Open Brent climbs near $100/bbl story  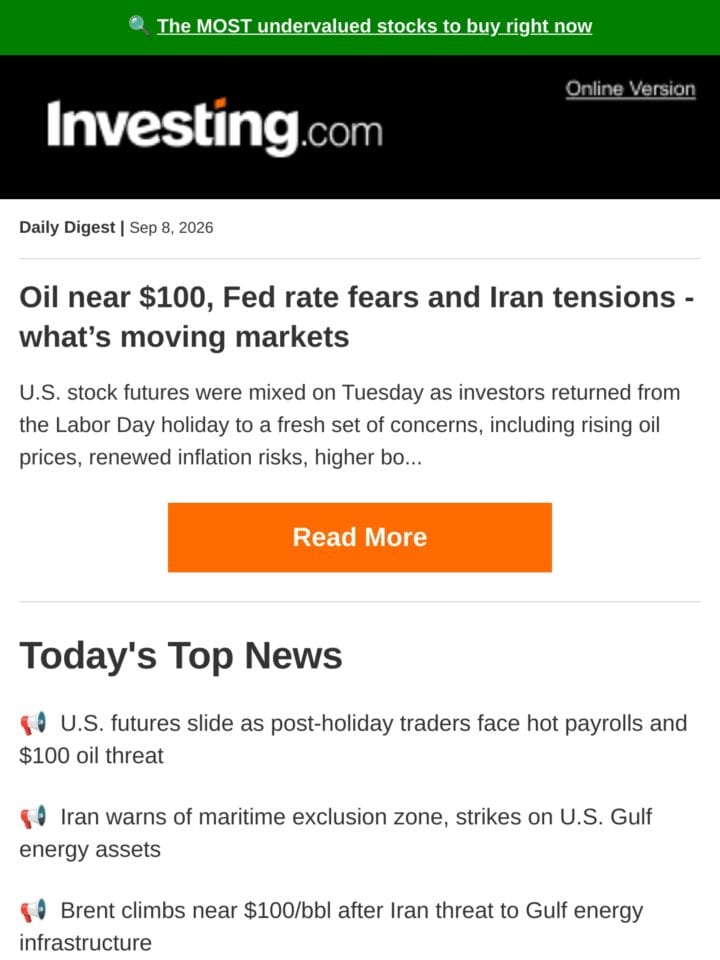(x=331, y=926)
